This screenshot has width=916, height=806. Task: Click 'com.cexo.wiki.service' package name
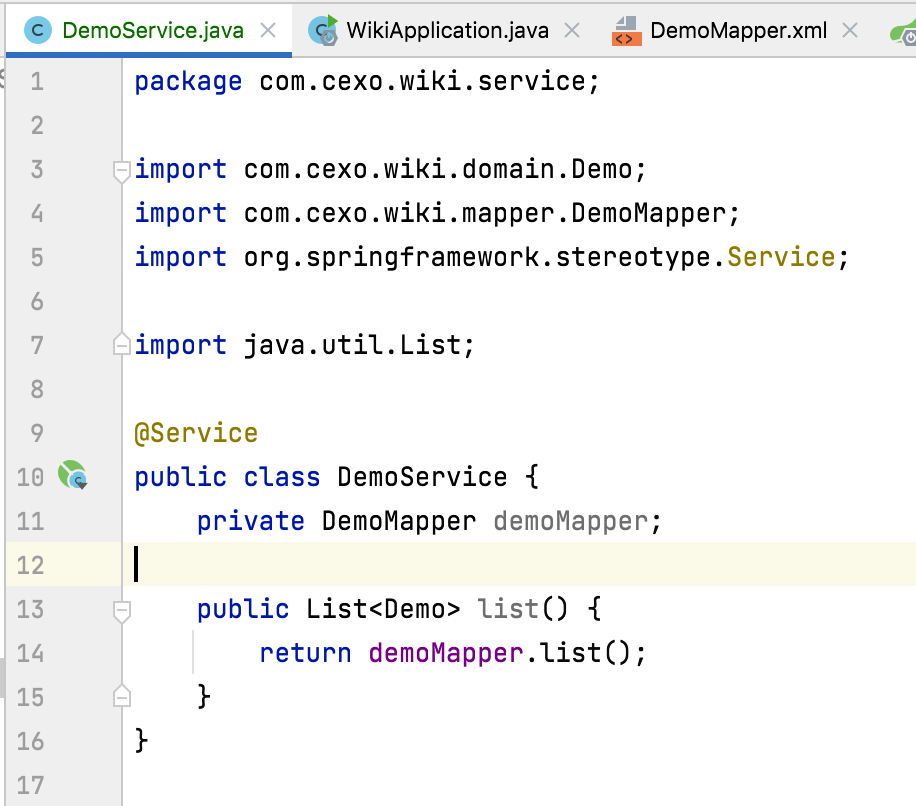point(422,81)
